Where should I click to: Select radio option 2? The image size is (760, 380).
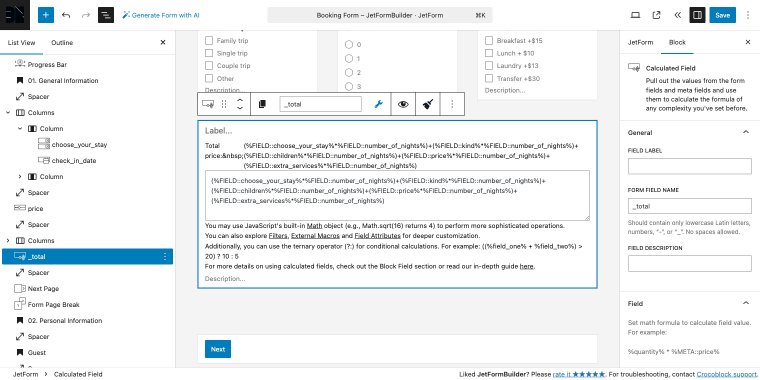[349, 73]
